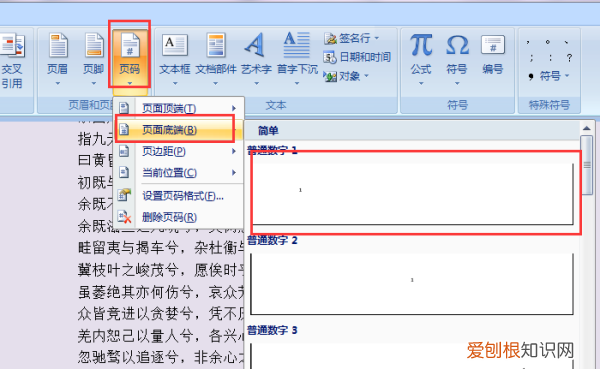Choose Format Page Numbers (设置页码格式)
The image size is (600, 369).
(178, 196)
